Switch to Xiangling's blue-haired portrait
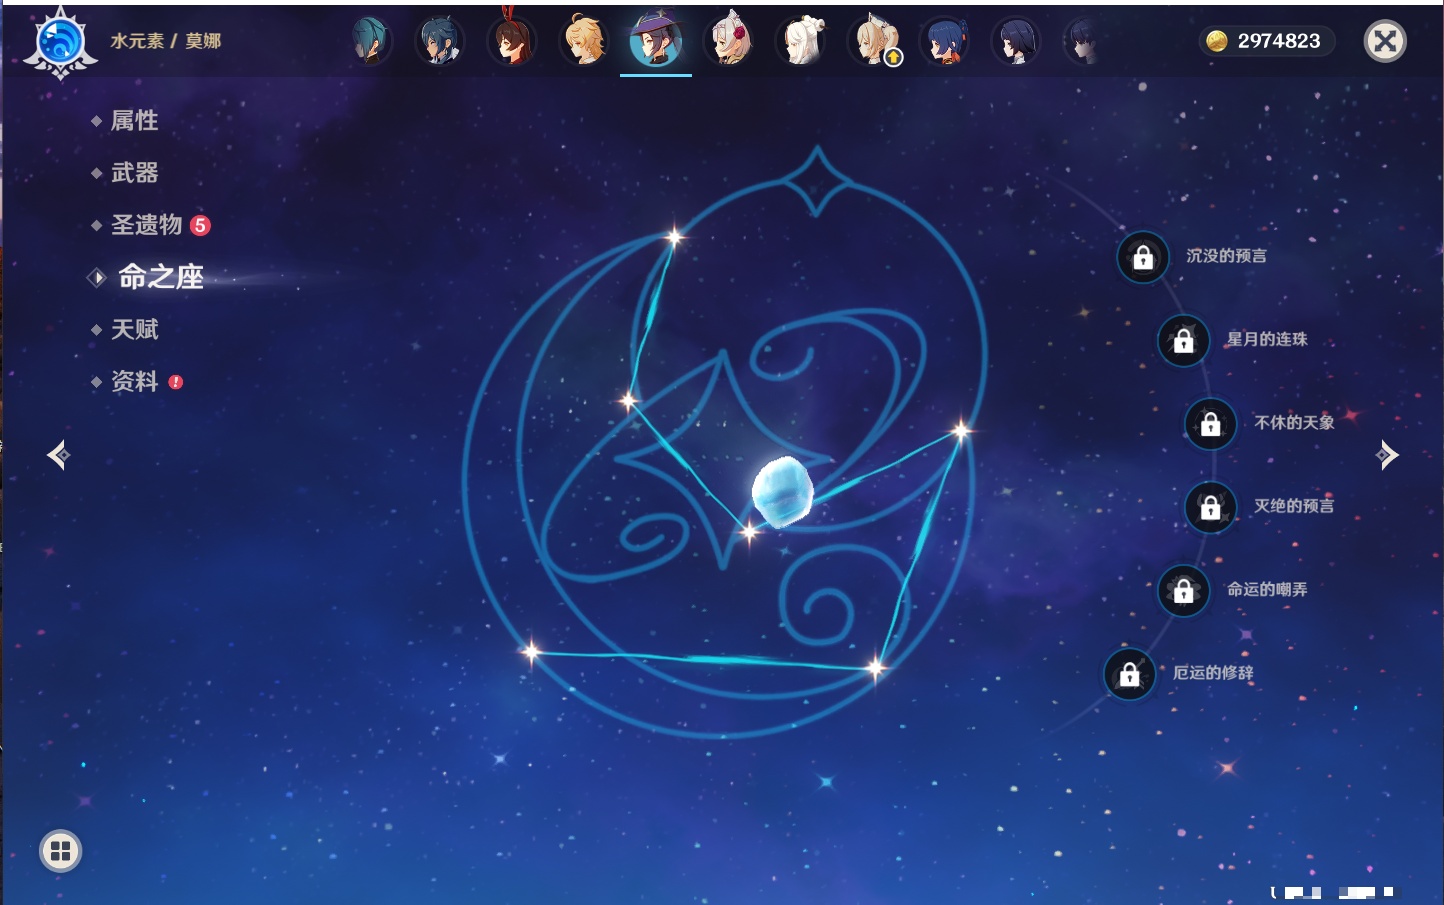Image resolution: width=1444 pixels, height=905 pixels. click(x=945, y=41)
